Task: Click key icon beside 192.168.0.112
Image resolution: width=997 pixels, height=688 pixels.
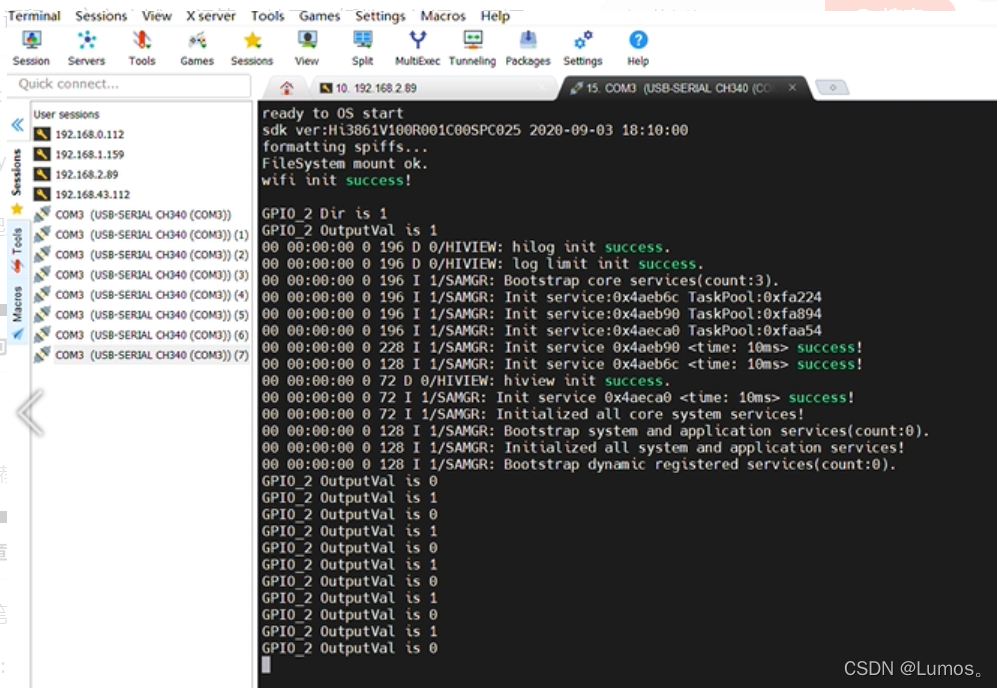Action: click(x=42, y=134)
